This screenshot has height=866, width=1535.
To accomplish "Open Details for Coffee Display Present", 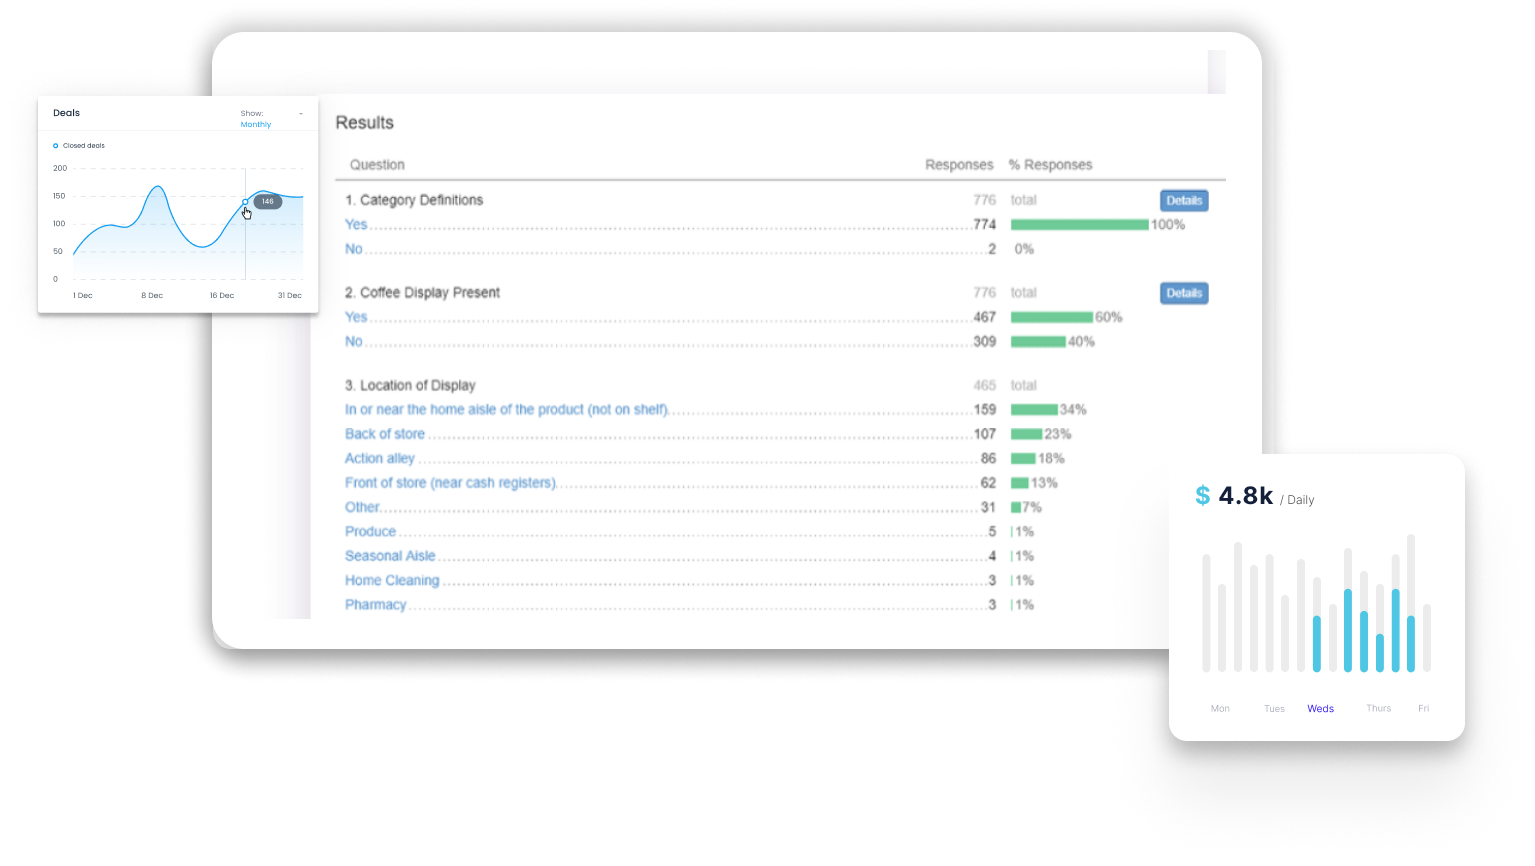I will coord(1184,293).
